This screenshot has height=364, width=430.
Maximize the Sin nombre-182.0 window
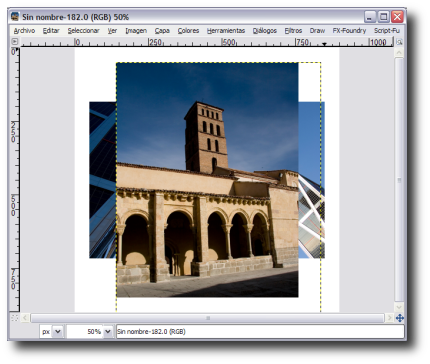click(x=383, y=17)
